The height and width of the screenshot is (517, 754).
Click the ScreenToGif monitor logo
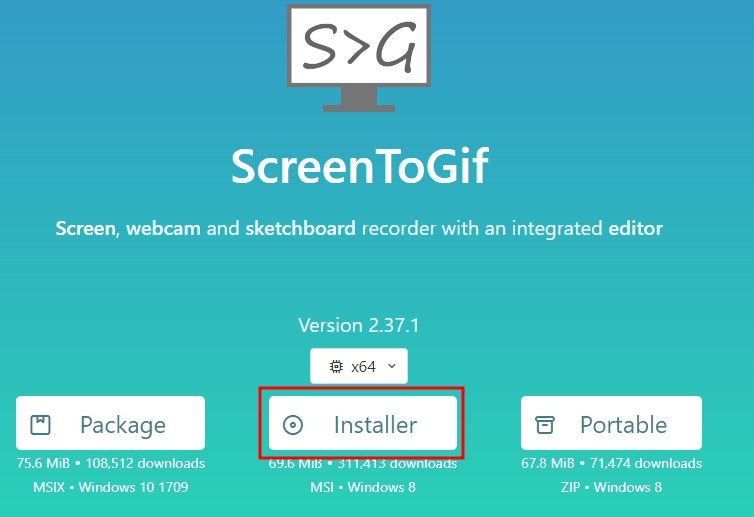359,58
